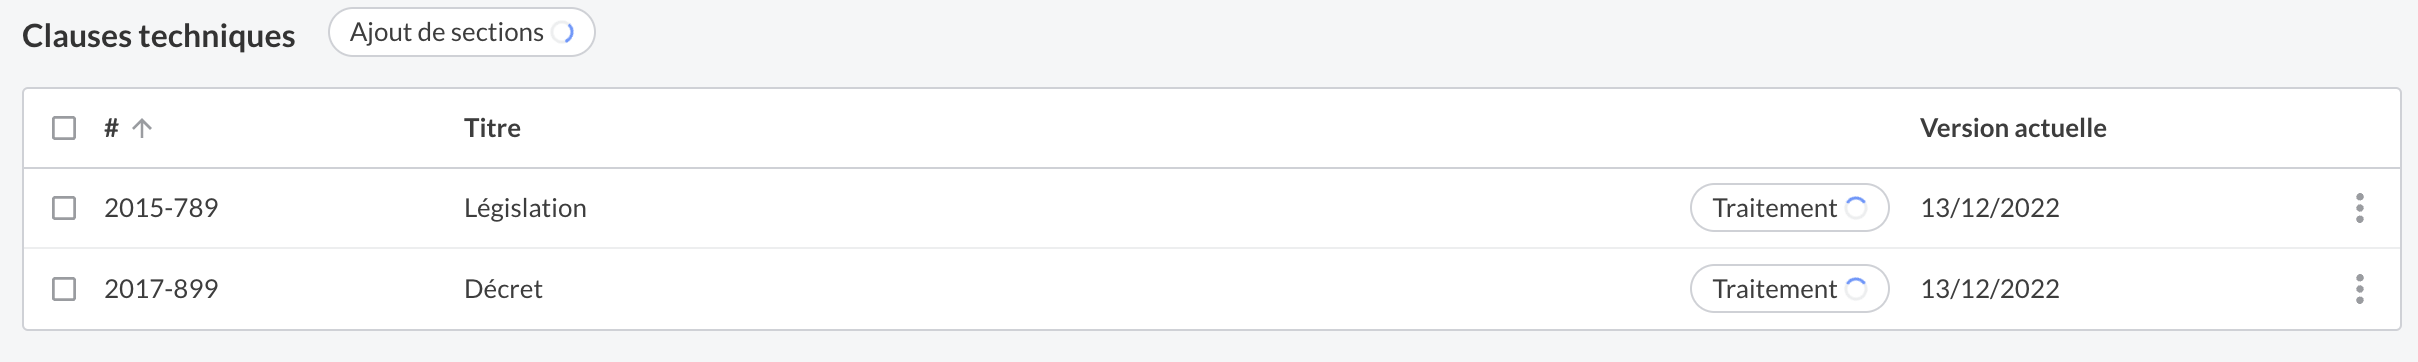The height and width of the screenshot is (362, 2418).
Task: Select the 2017-899 clause number
Action: [161, 289]
